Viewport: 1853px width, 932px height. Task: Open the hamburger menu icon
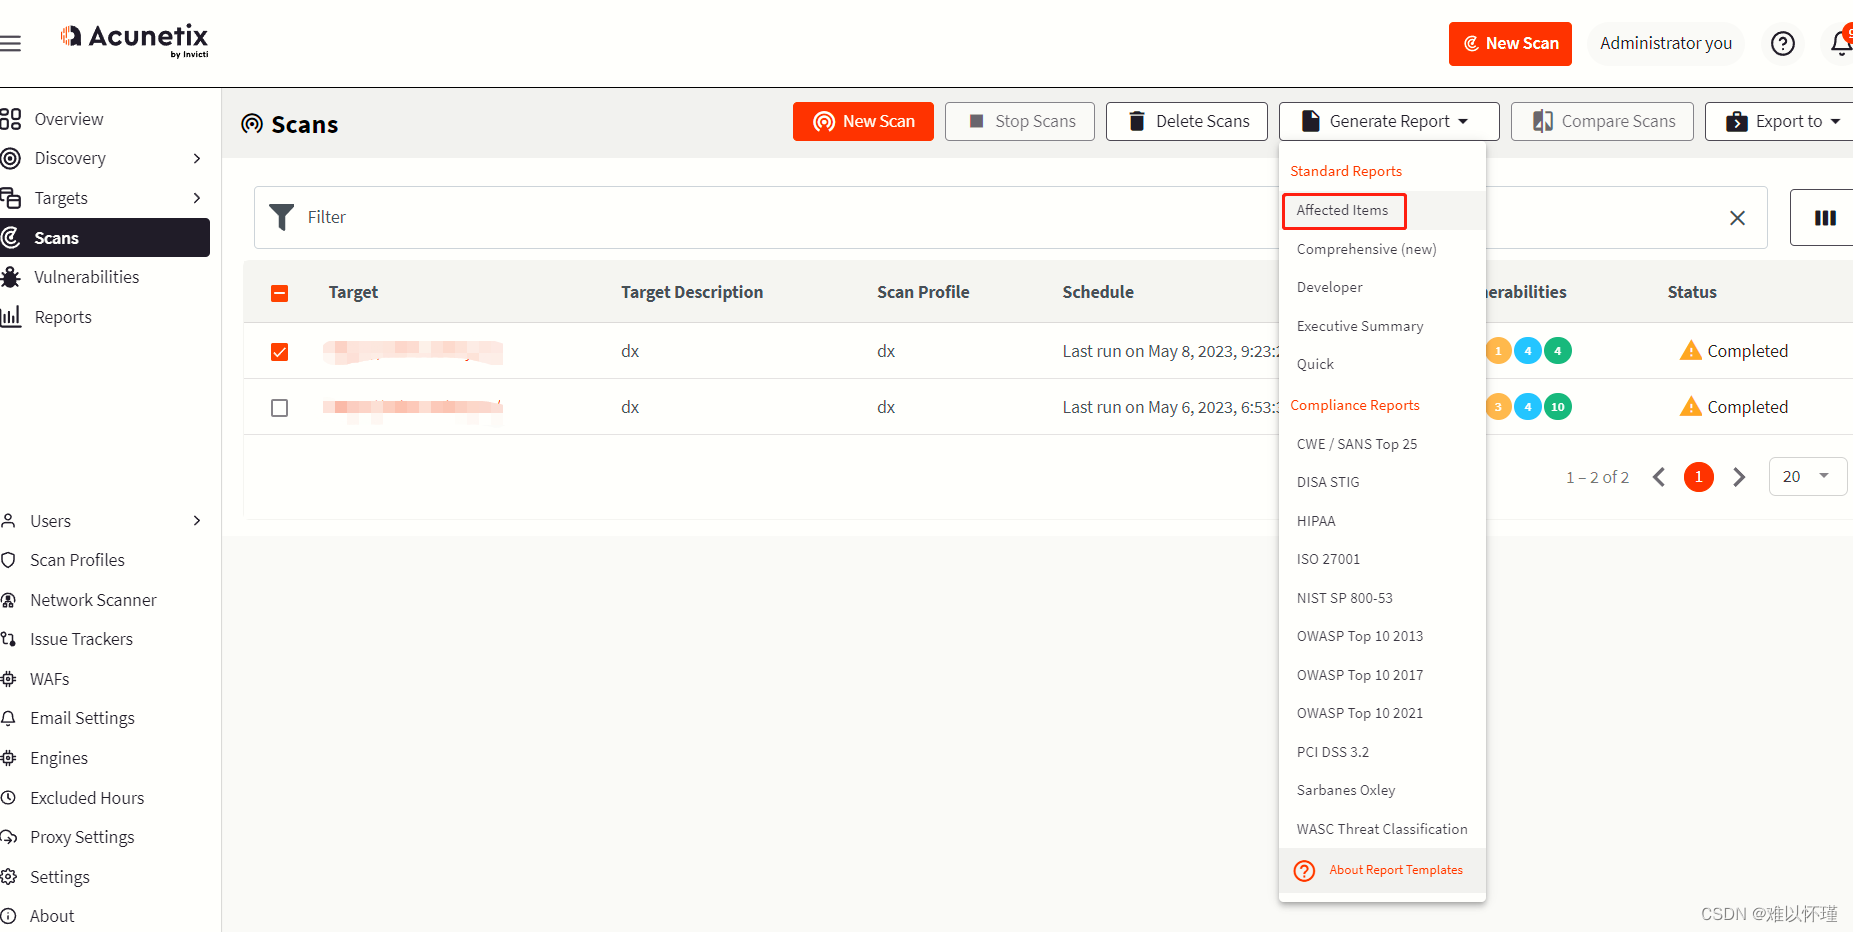click(x=10, y=43)
